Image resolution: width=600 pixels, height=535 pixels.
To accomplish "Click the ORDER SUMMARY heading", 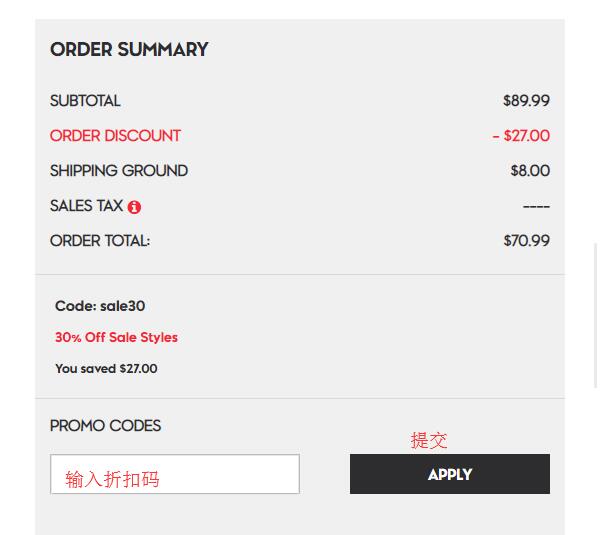I will (129, 50).
